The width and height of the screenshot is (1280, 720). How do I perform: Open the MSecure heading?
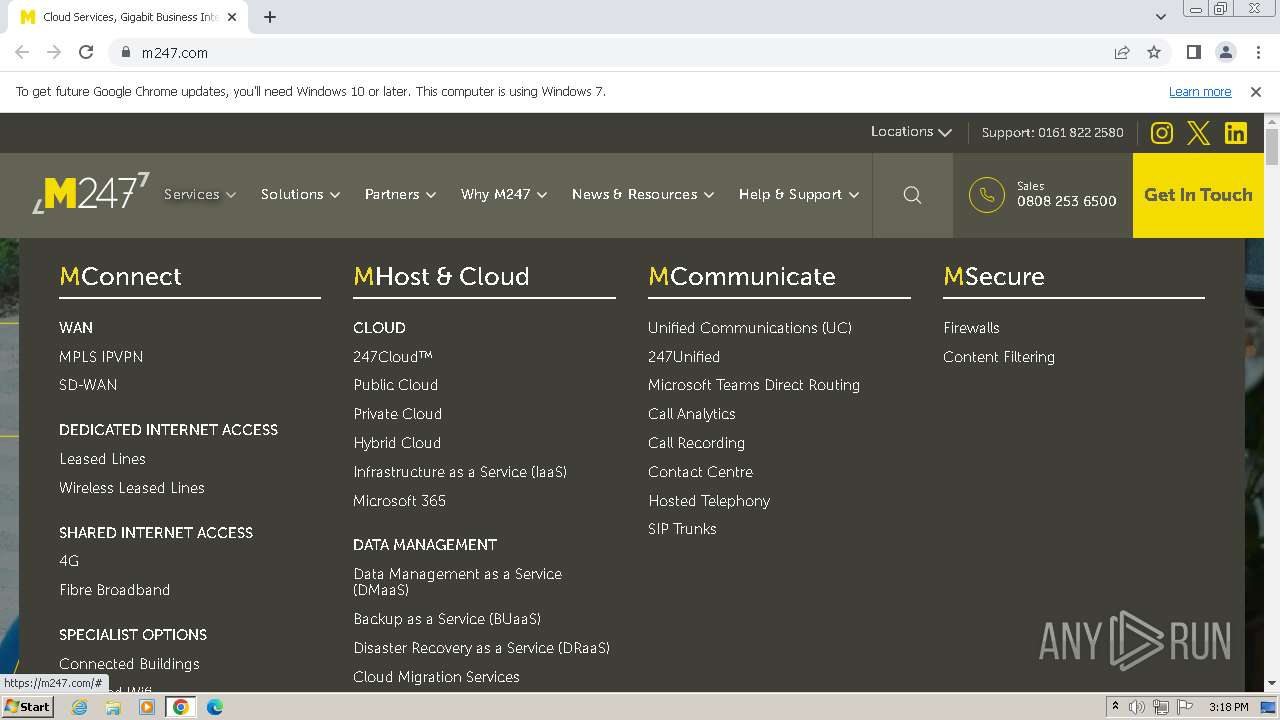993,276
